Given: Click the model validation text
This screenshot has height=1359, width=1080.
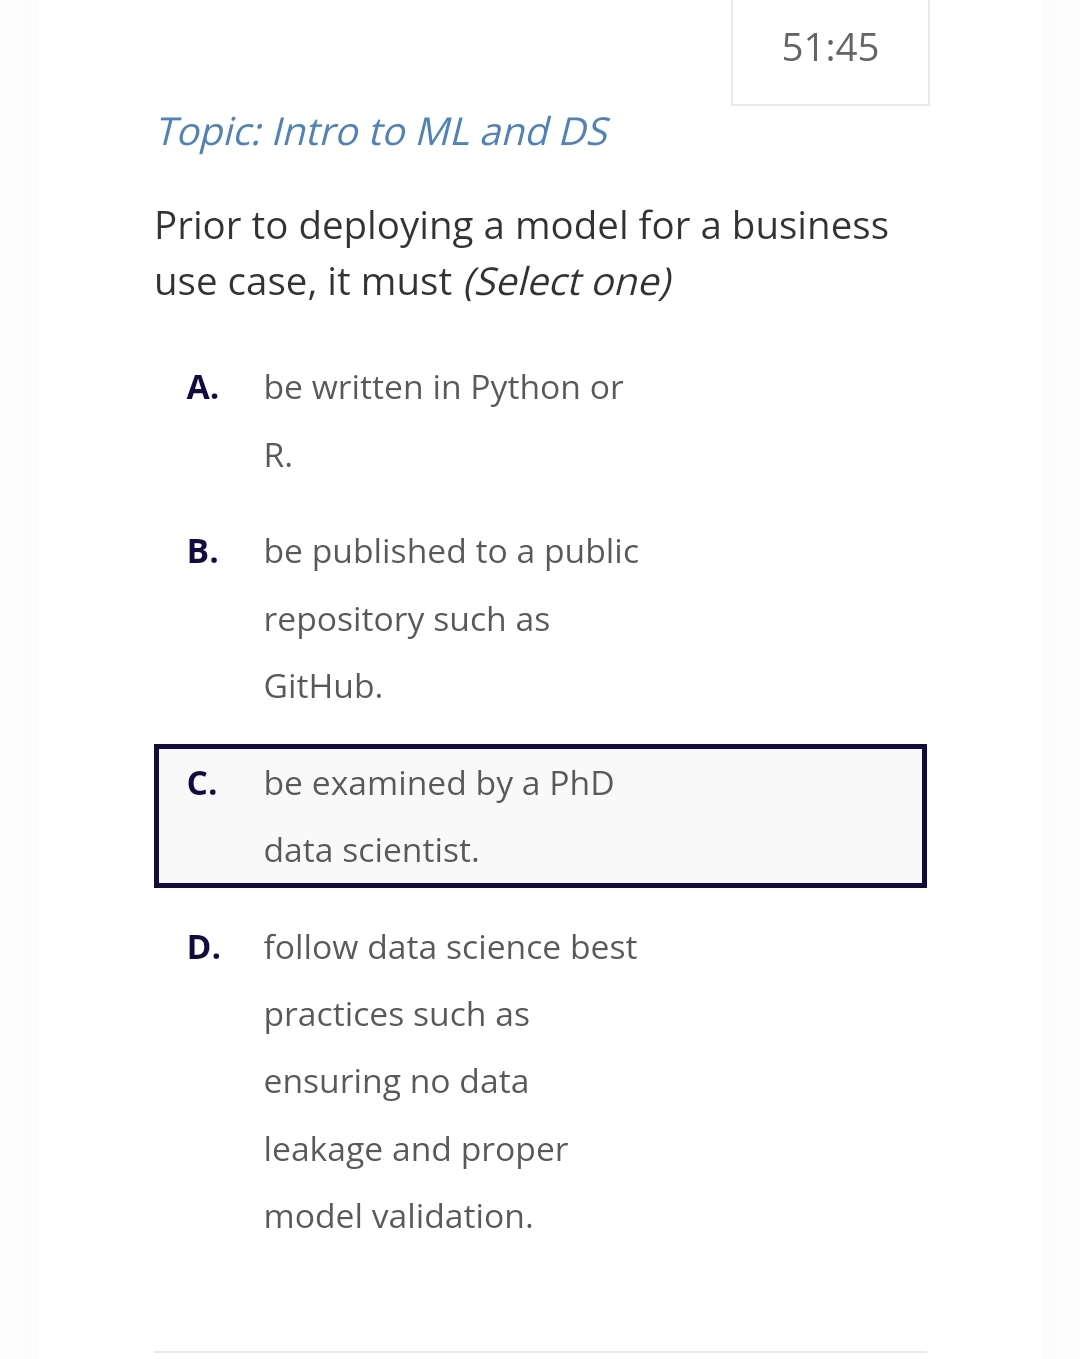Looking at the screenshot, I should coord(398,1216).
